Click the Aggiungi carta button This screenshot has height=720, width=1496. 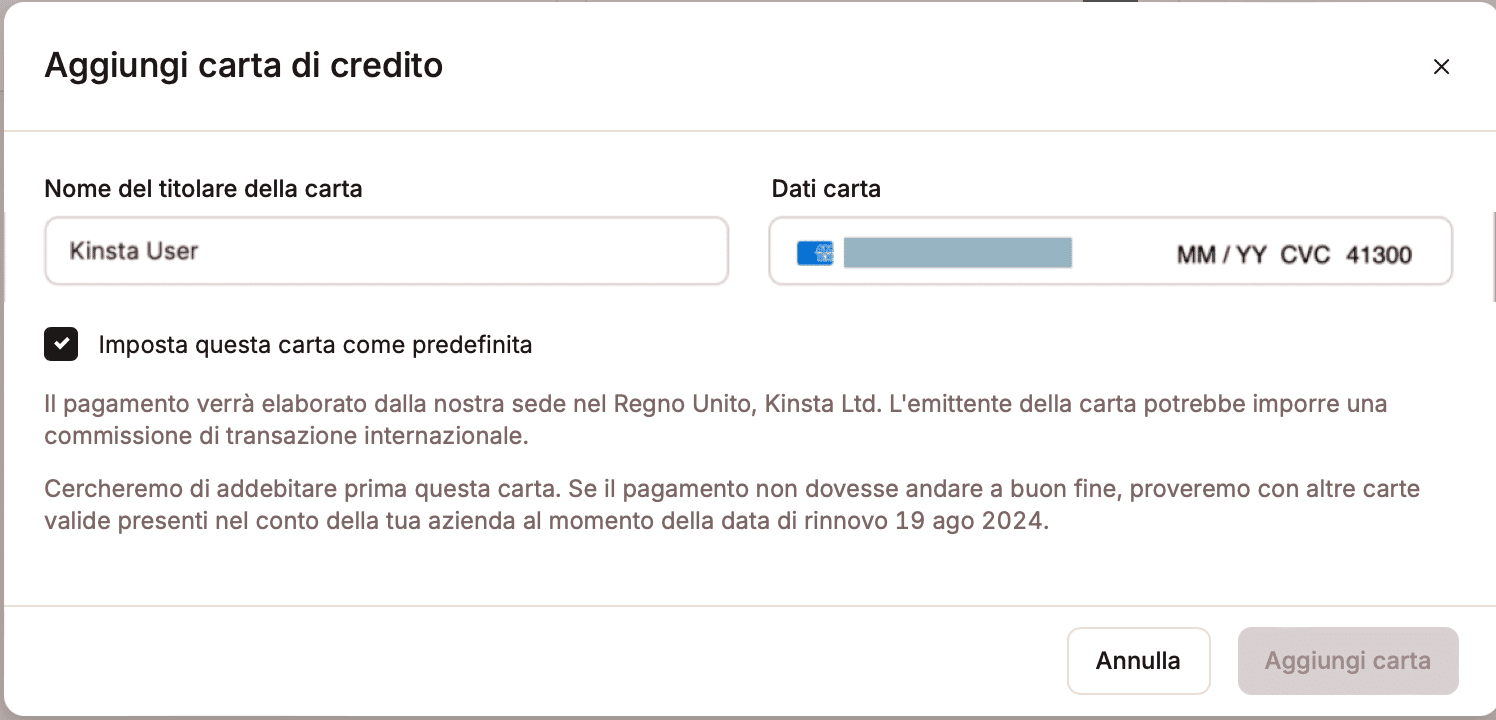1347,661
